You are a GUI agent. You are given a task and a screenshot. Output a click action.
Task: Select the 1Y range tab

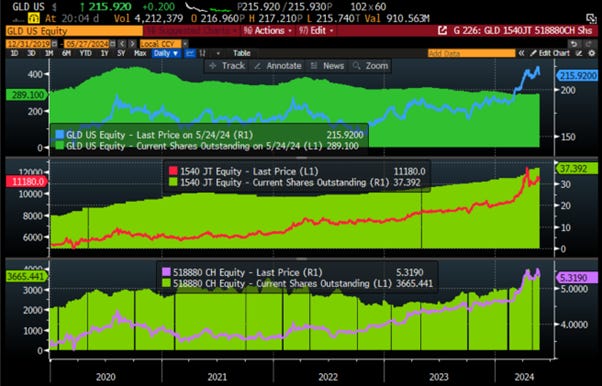tap(104, 53)
